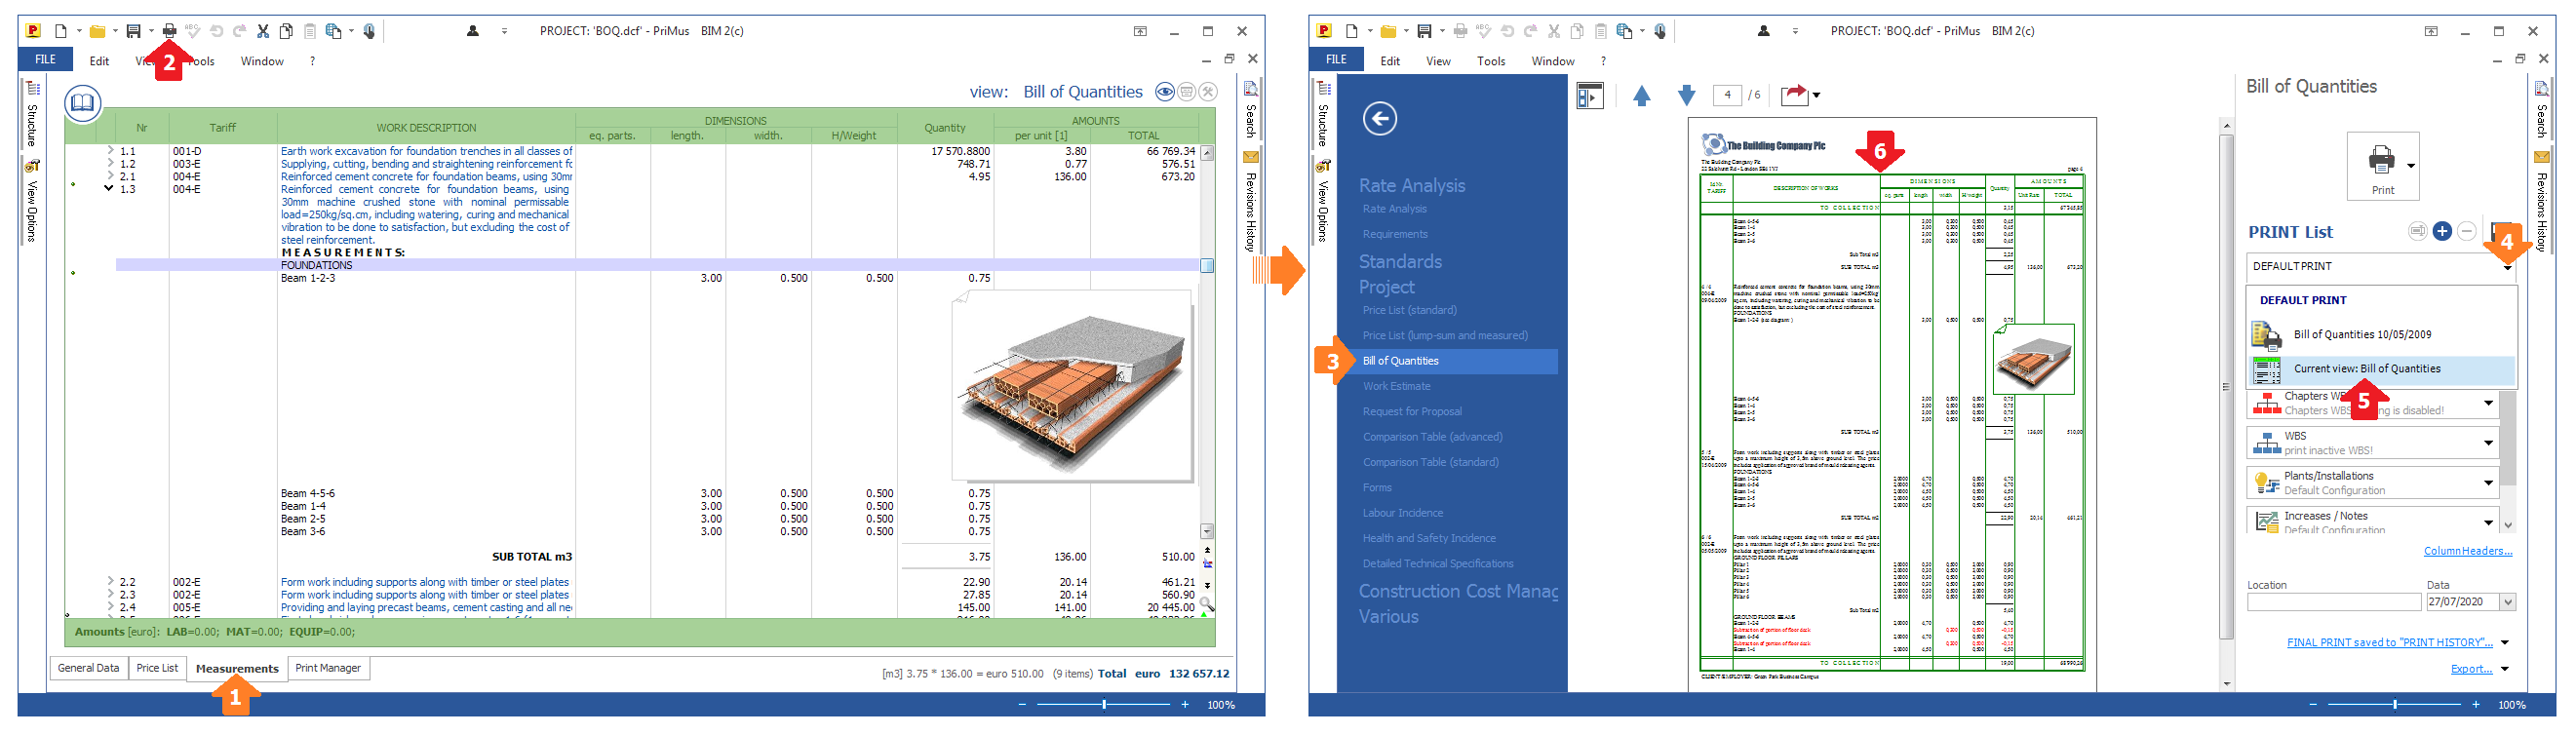The image size is (2576, 735).
Task: Expand the WBS print inactive dropdown
Action: coord(2488,443)
